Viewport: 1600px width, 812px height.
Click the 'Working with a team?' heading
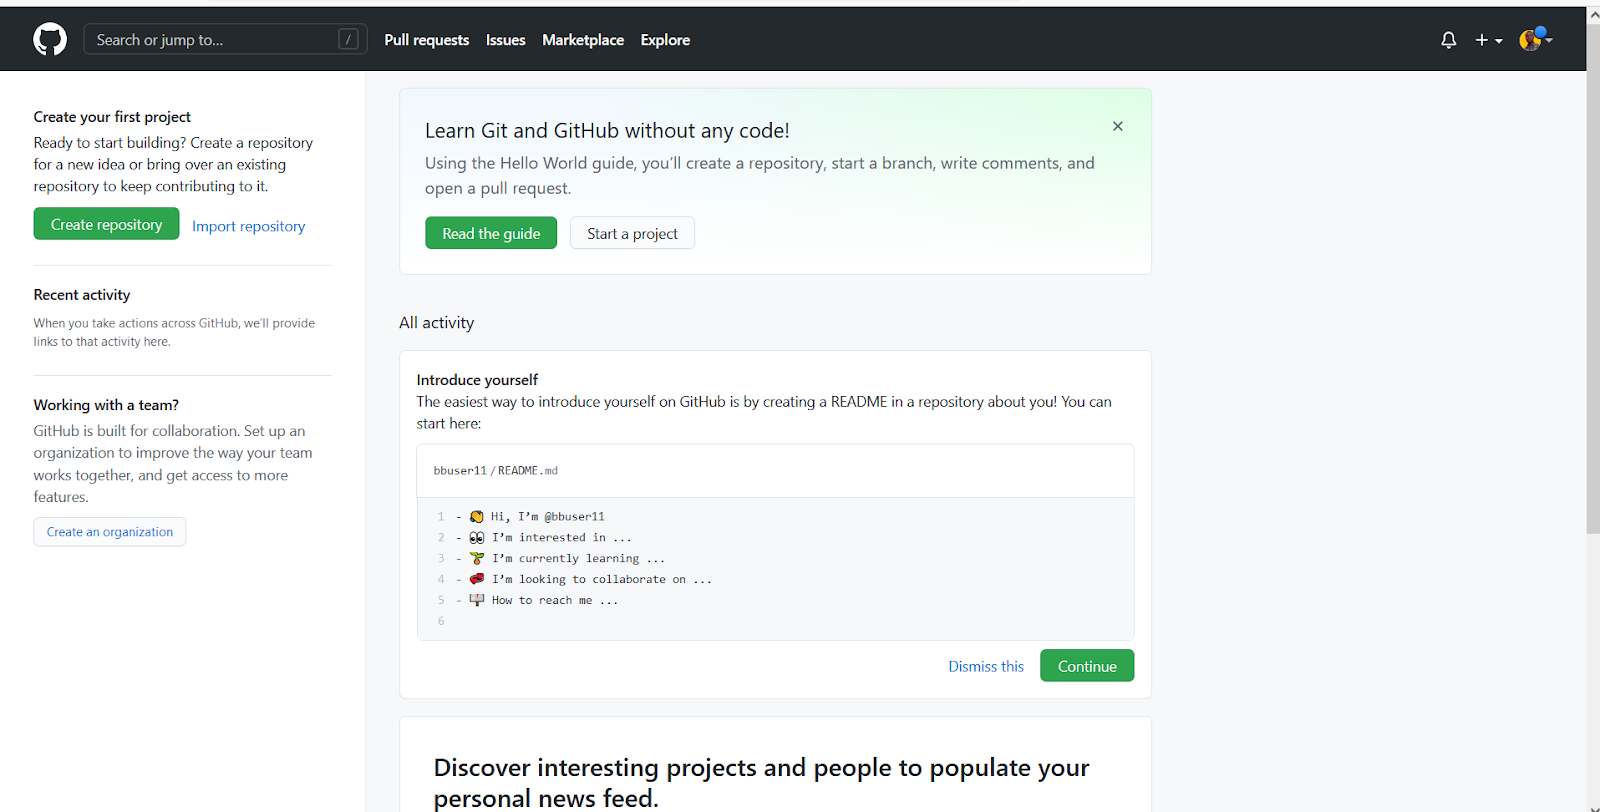[106, 405]
